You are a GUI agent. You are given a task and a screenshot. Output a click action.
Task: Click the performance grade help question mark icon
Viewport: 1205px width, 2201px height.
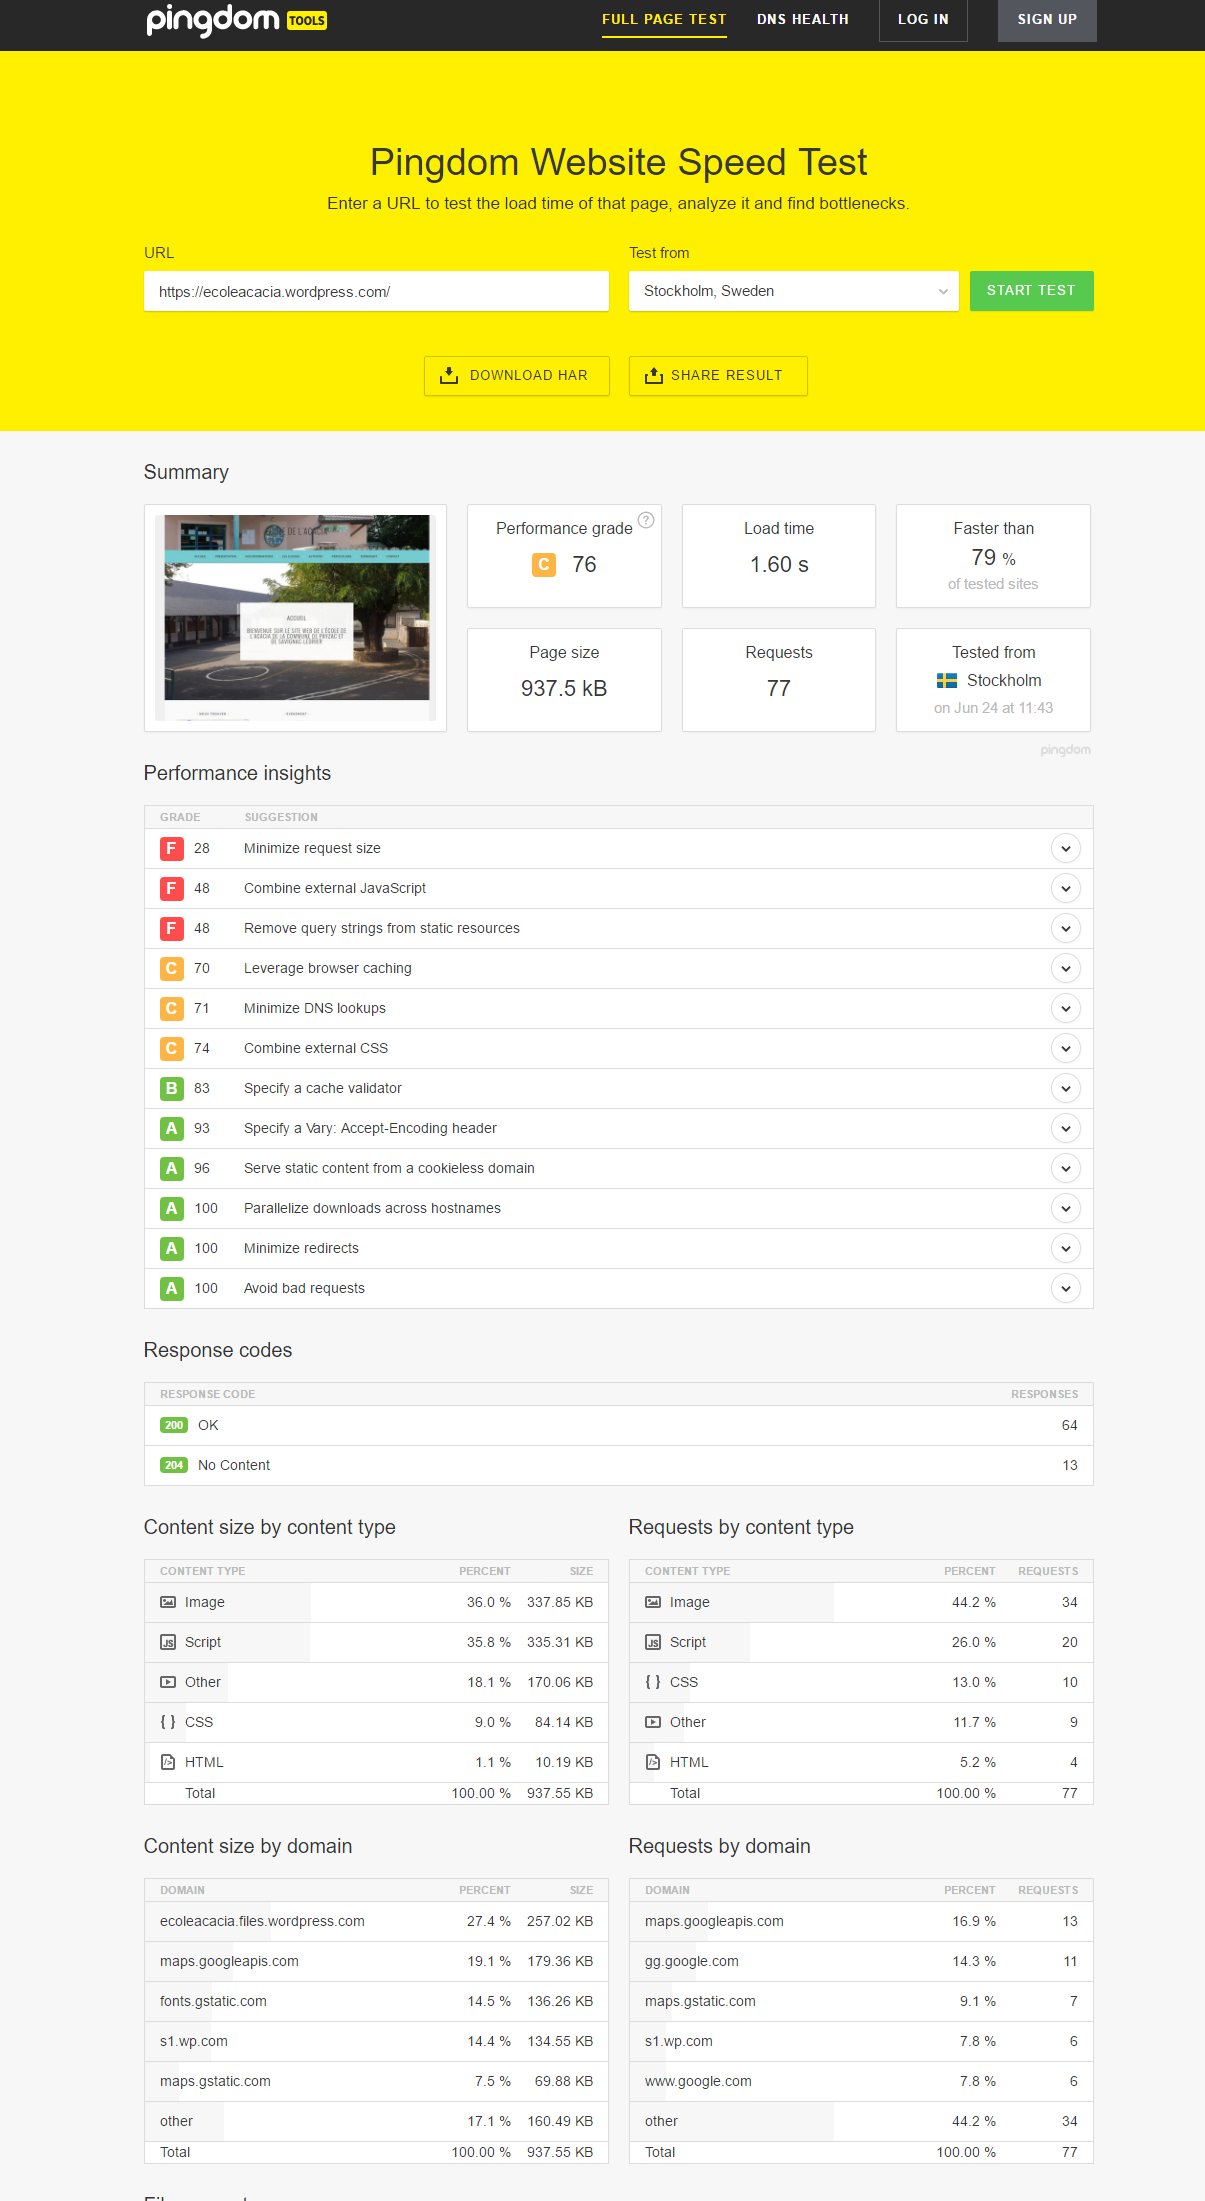646,520
